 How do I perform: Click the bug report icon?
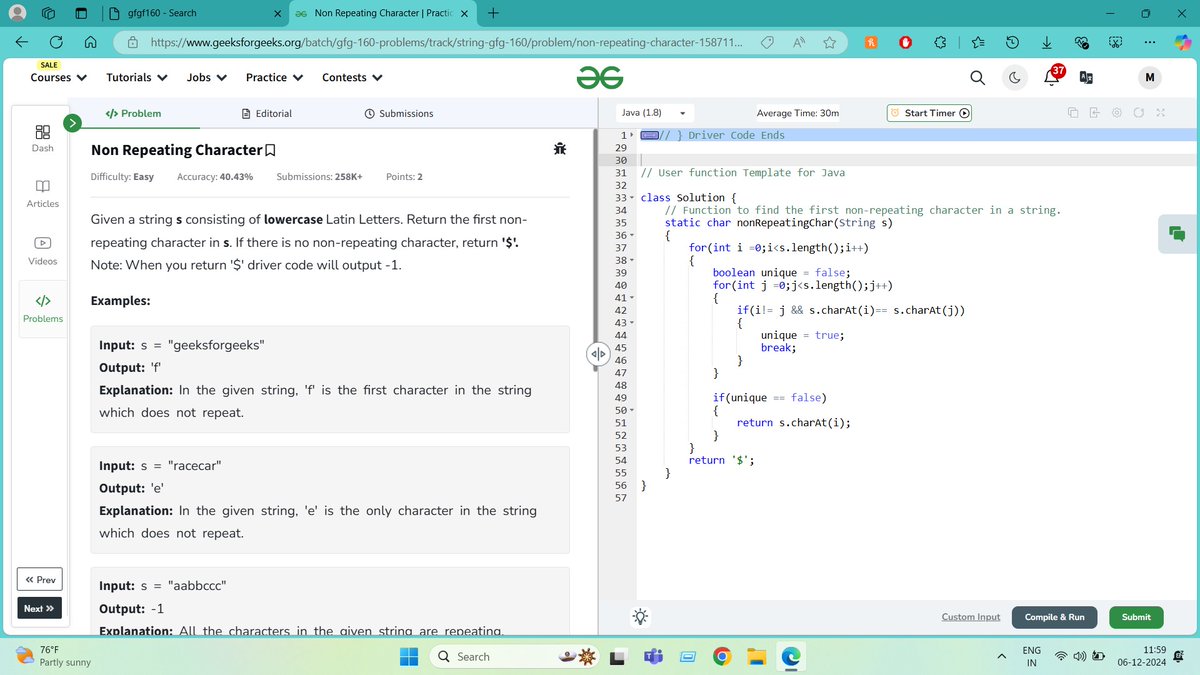(559, 149)
